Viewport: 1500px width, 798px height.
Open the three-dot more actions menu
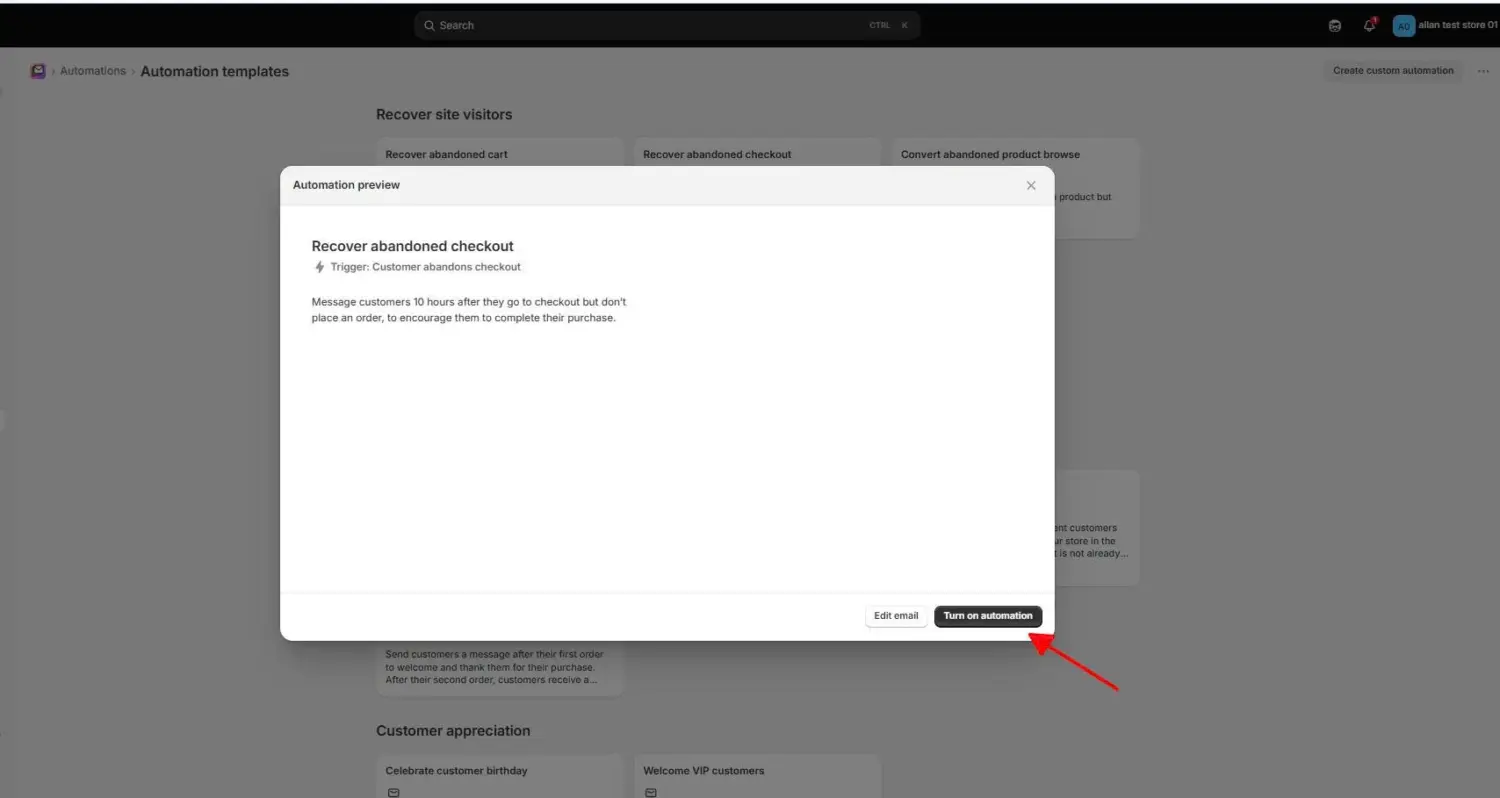(x=1483, y=71)
